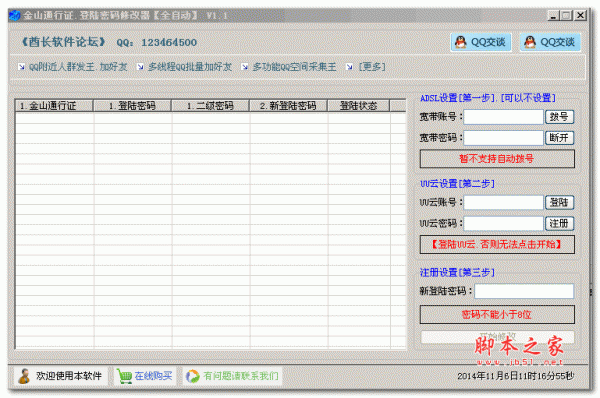Image resolution: width=600 pixels, height=398 pixels.
Task: Click the arrow icon before [更多]
Action: click(349, 67)
